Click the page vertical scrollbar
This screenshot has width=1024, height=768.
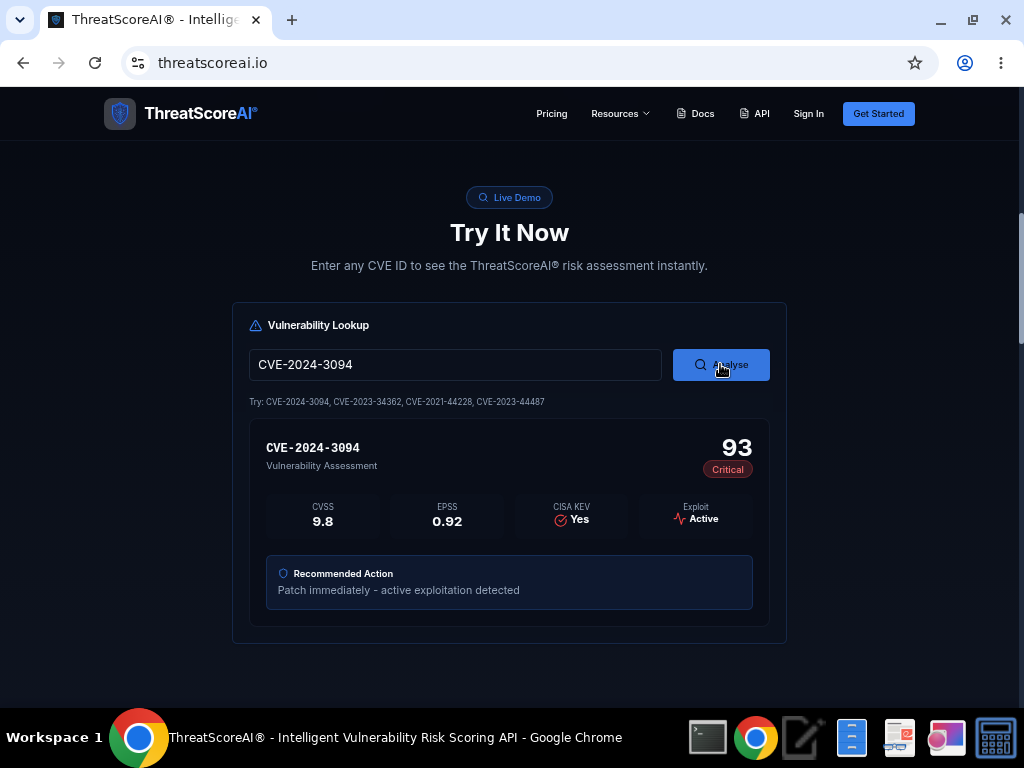click(1020, 278)
